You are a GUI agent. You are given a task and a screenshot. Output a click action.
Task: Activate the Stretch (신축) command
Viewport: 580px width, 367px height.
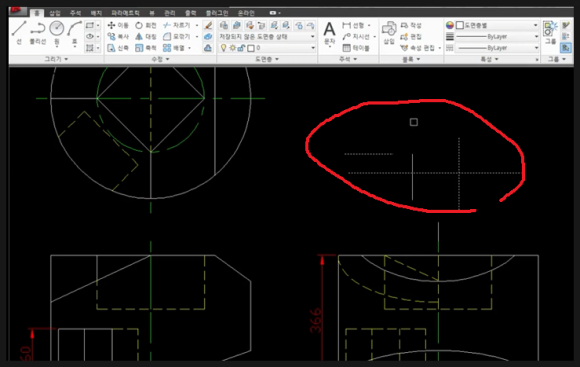click(118, 48)
